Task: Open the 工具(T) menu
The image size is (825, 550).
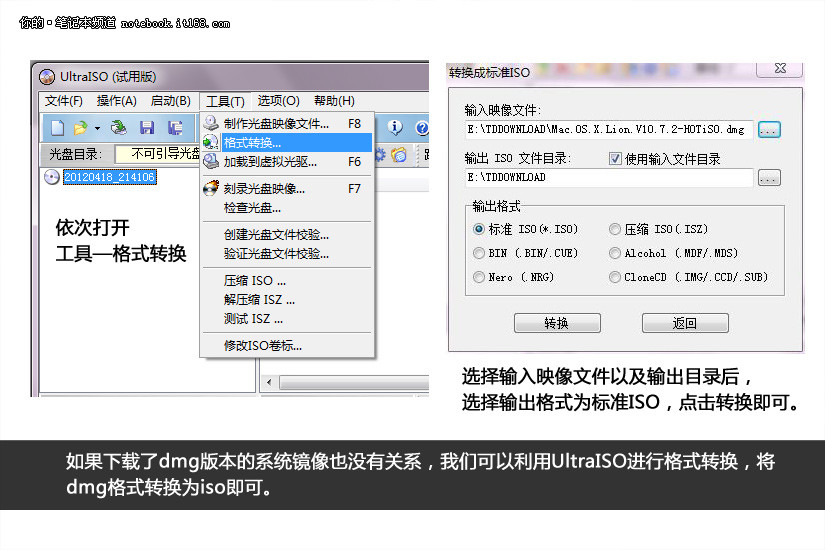Action: (x=225, y=101)
